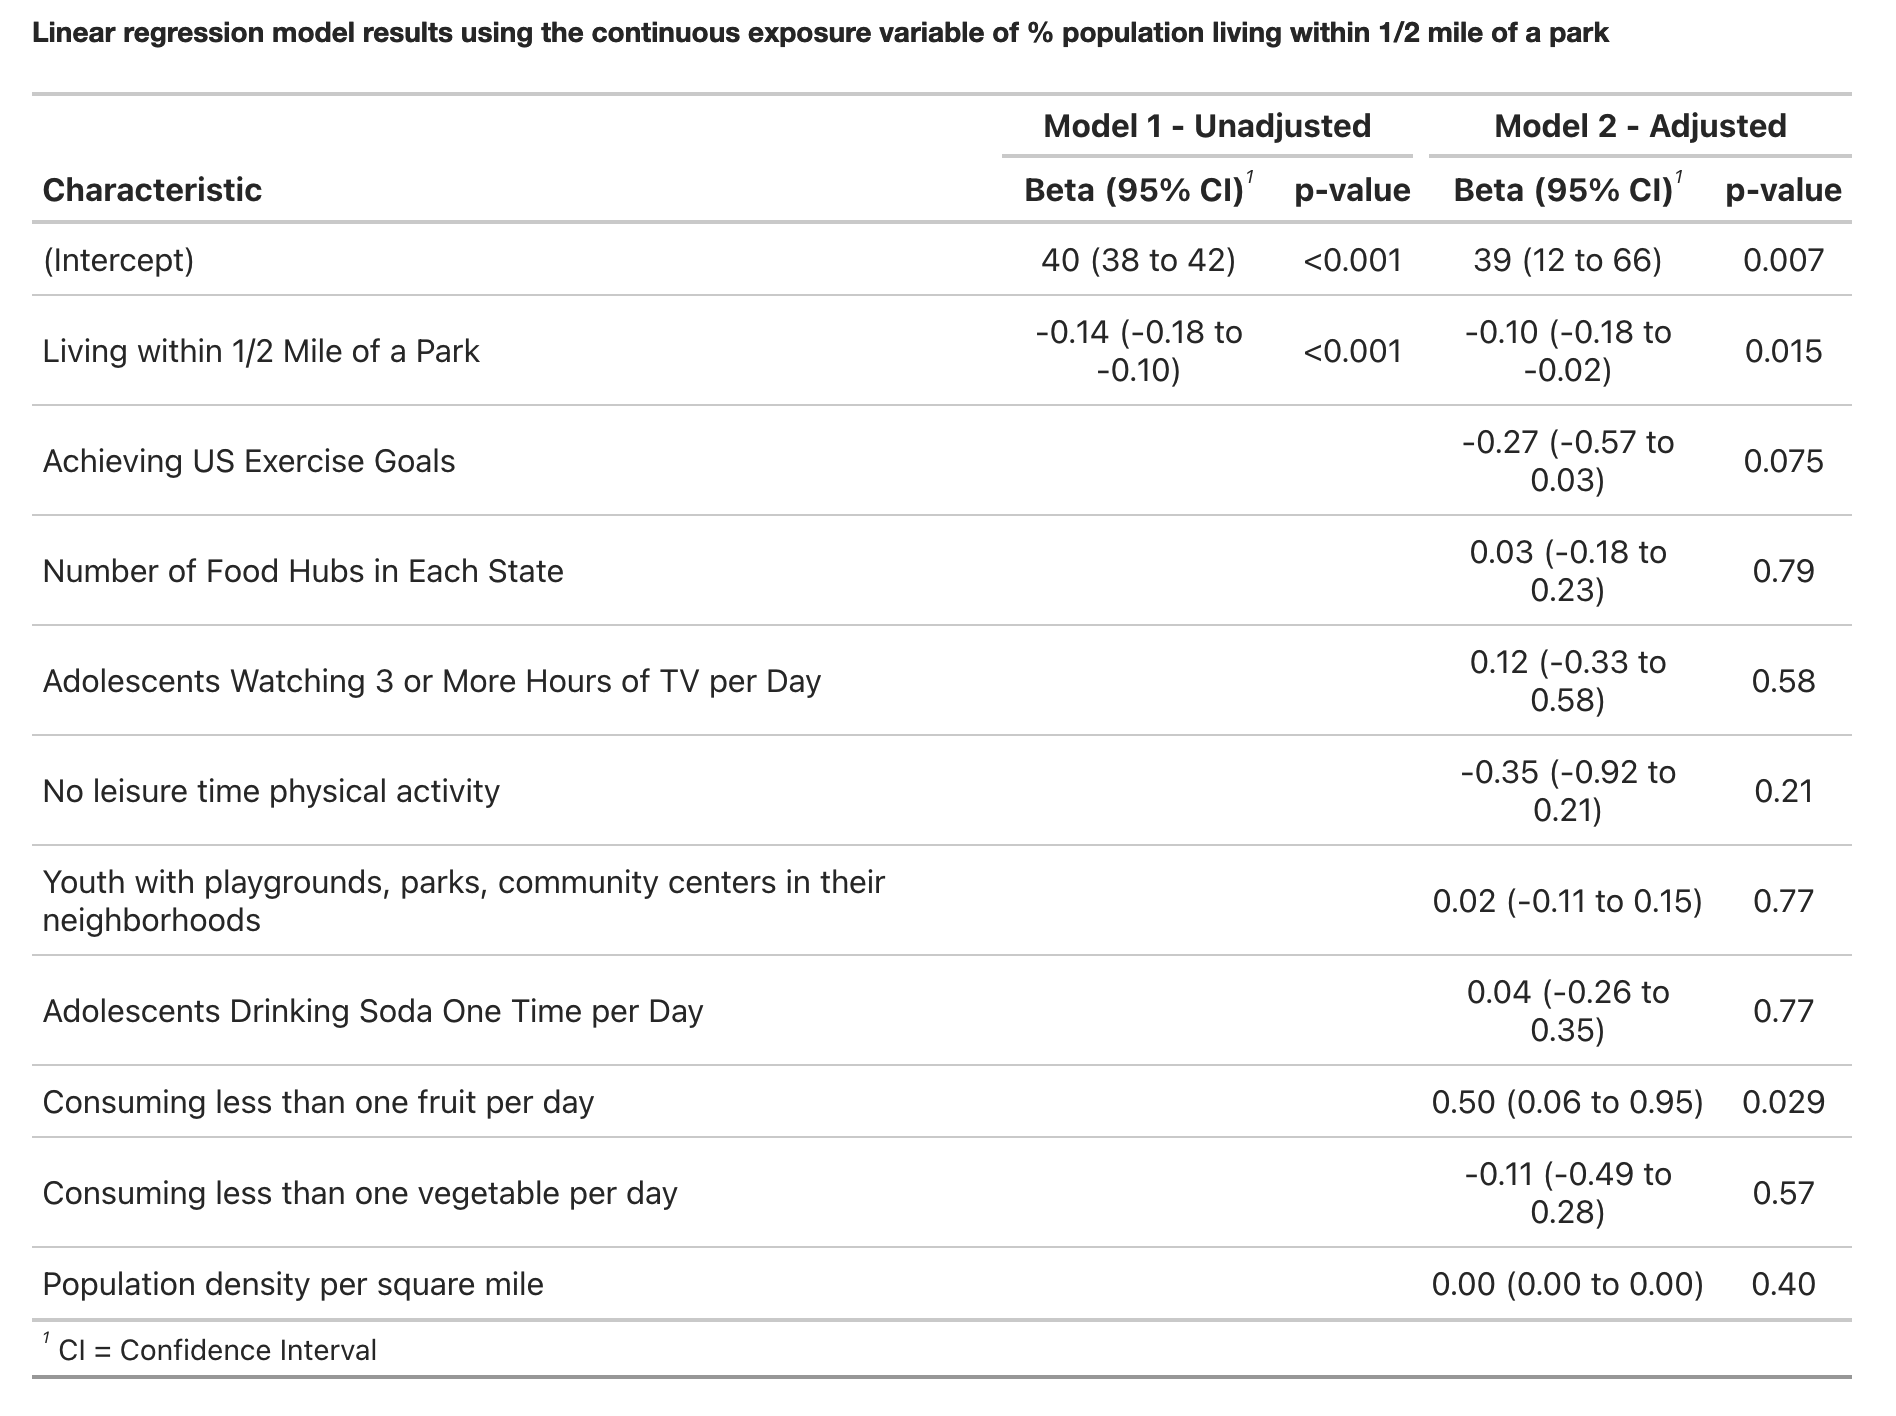Click the Model 2 - Adjusted column header
This screenshot has width=1896, height=1416.
(1639, 126)
